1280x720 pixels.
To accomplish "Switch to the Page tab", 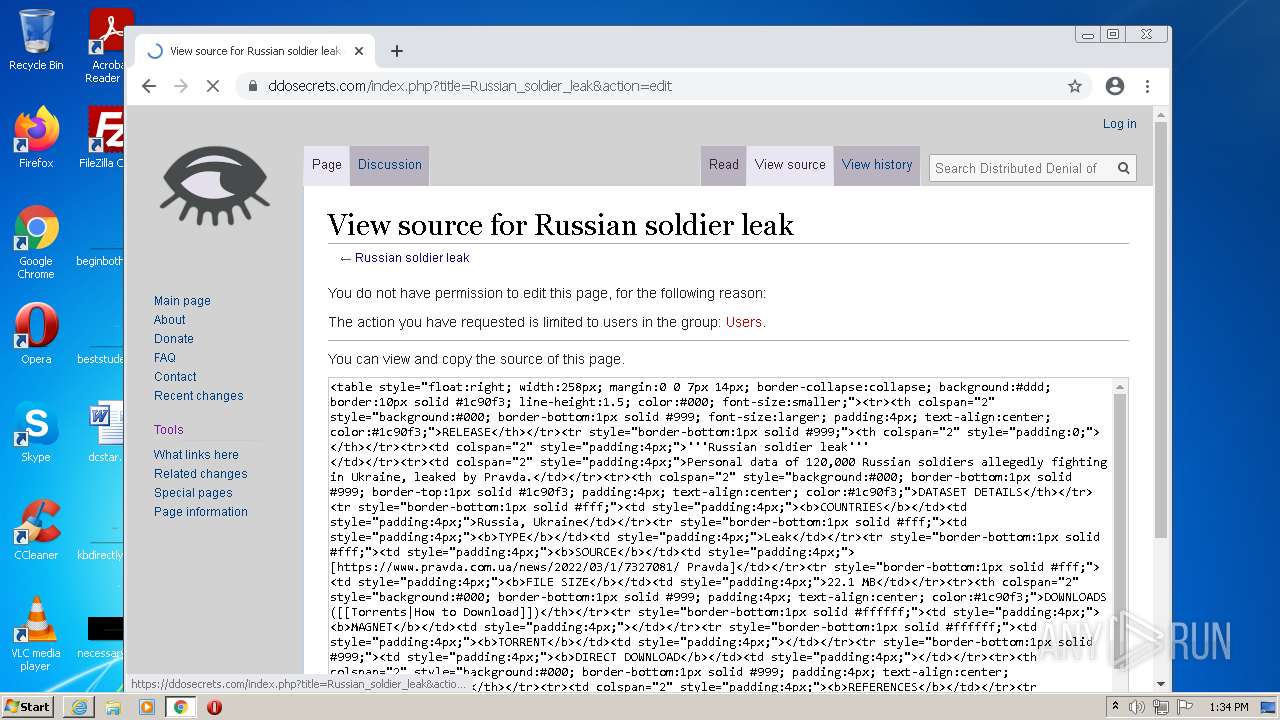I will (x=327, y=165).
